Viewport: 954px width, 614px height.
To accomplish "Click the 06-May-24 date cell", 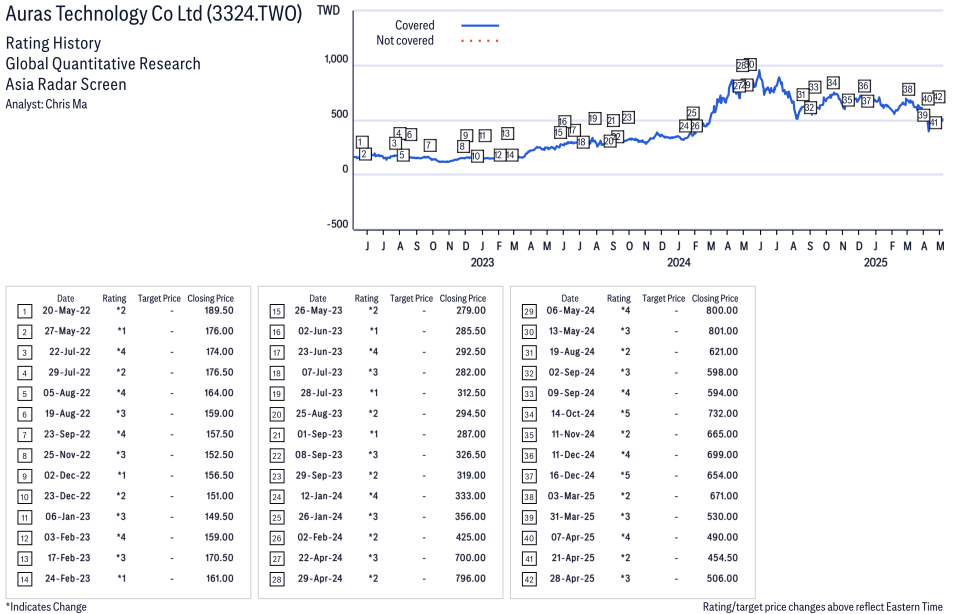I will (x=571, y=310).
